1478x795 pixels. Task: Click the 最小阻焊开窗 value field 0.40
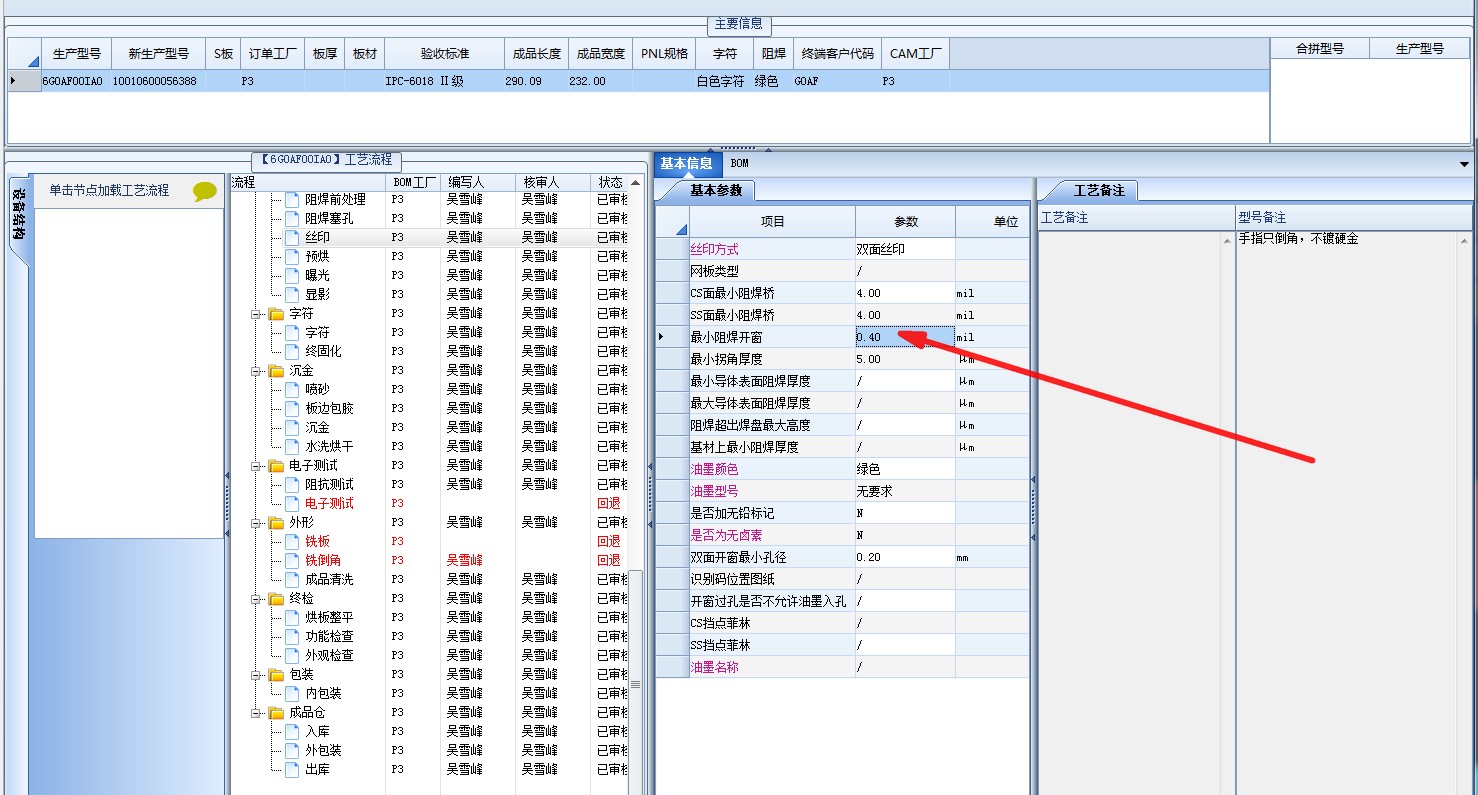click(905, 337)
